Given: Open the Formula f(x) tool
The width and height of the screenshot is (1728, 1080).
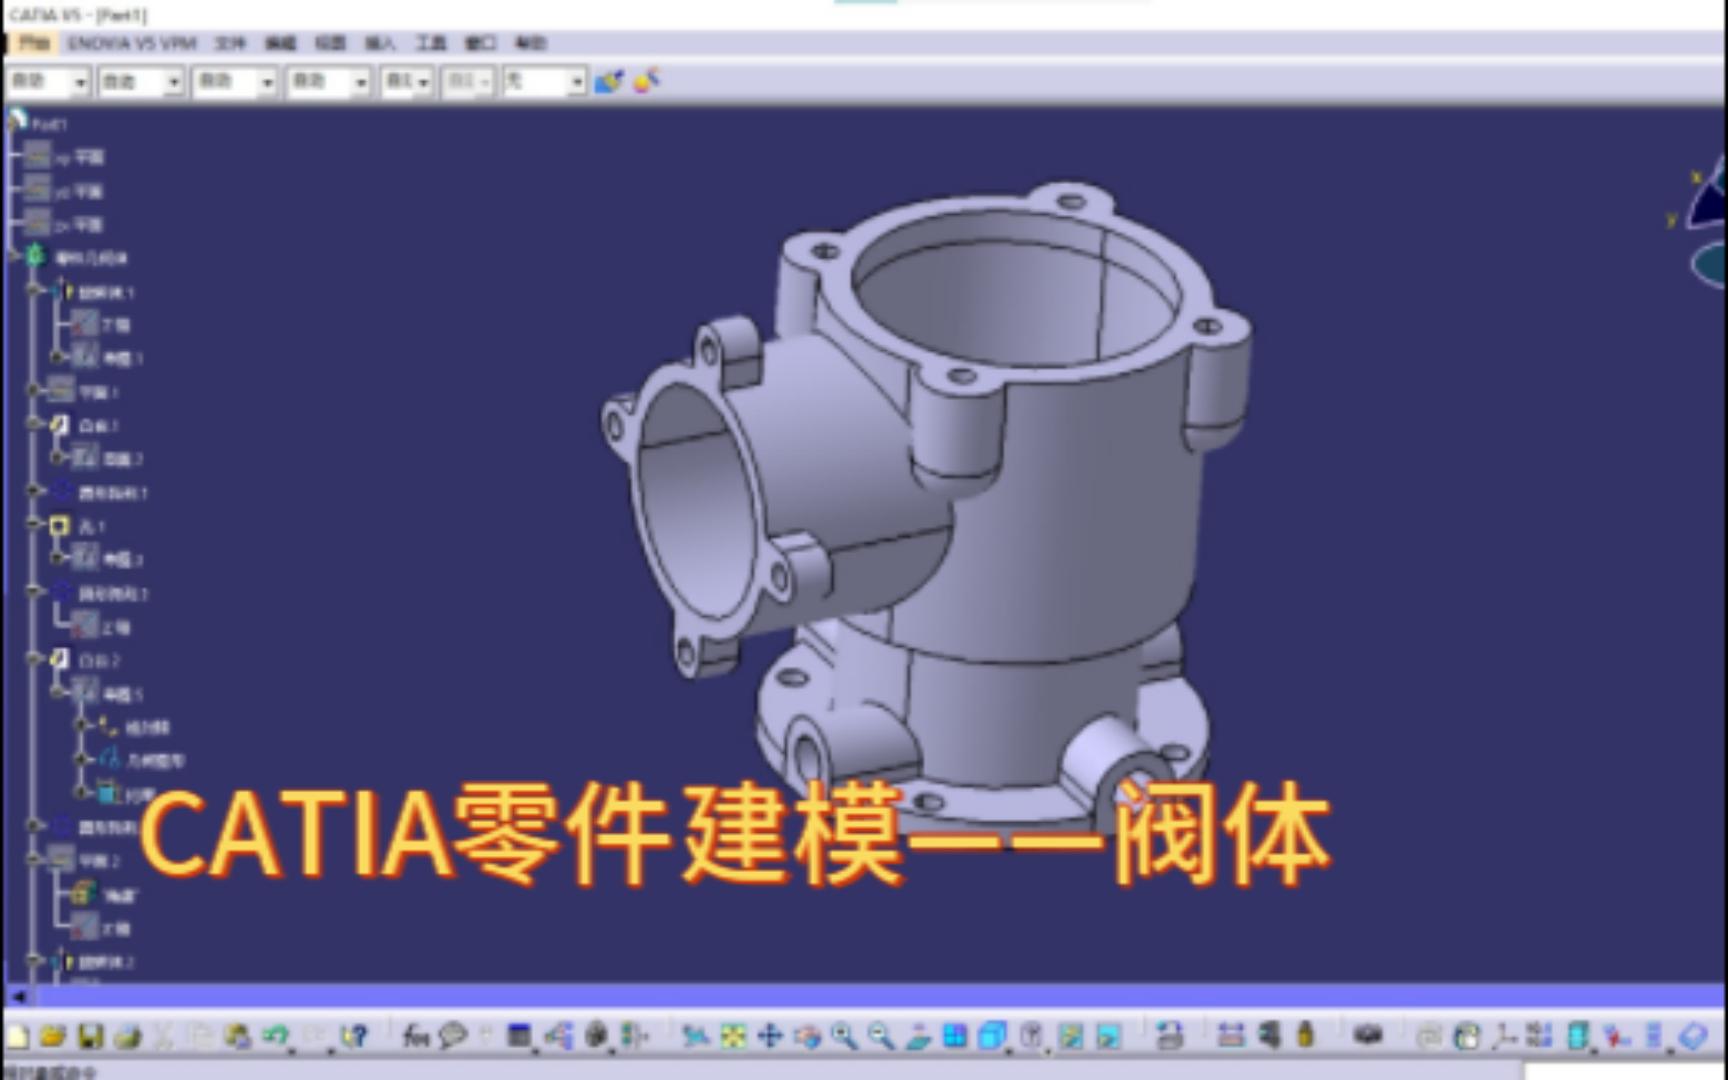Looking at the screenshot, I should click(x=416, y=1036).
